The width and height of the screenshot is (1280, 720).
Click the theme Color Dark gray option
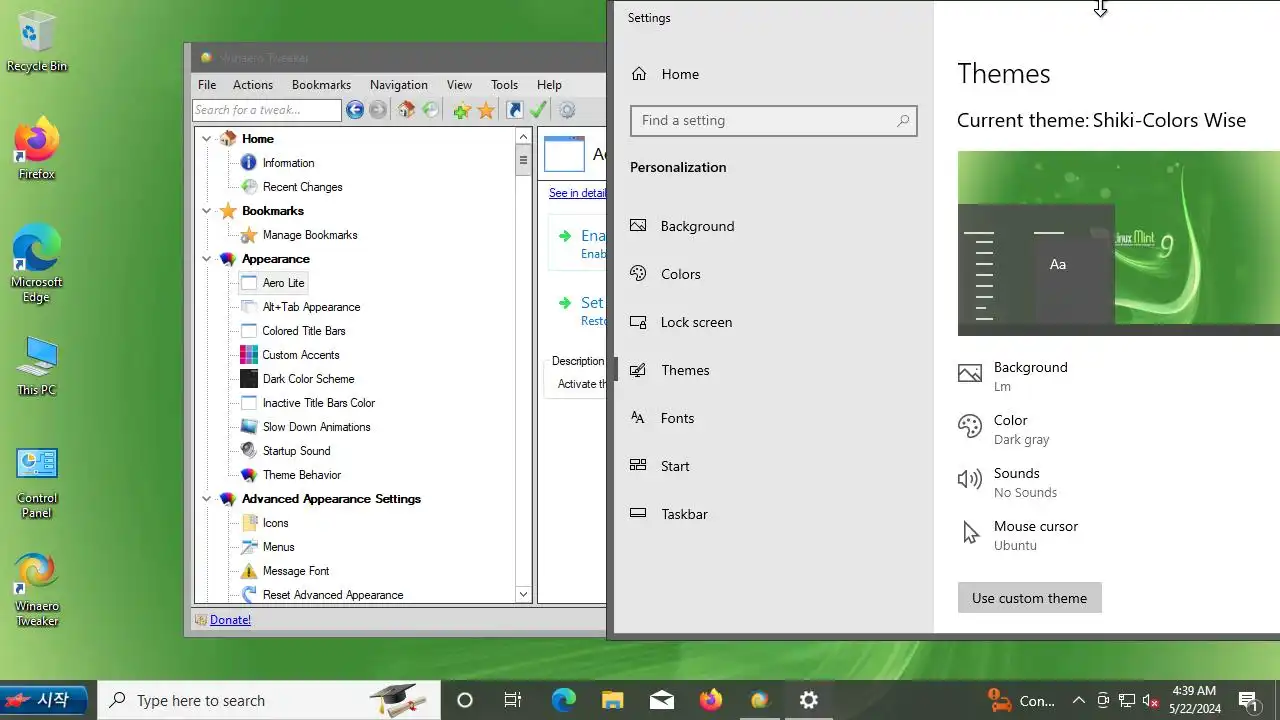(x=1004, y=429)
